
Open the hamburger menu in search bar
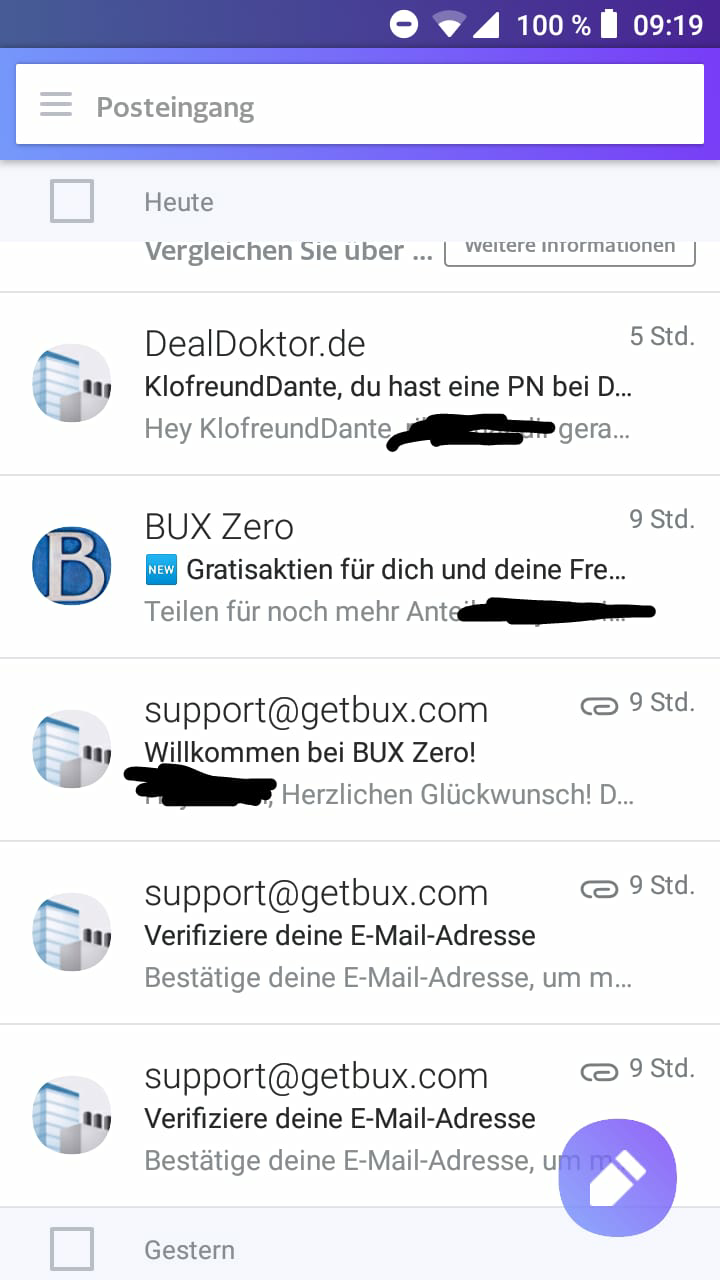point(56,105)
